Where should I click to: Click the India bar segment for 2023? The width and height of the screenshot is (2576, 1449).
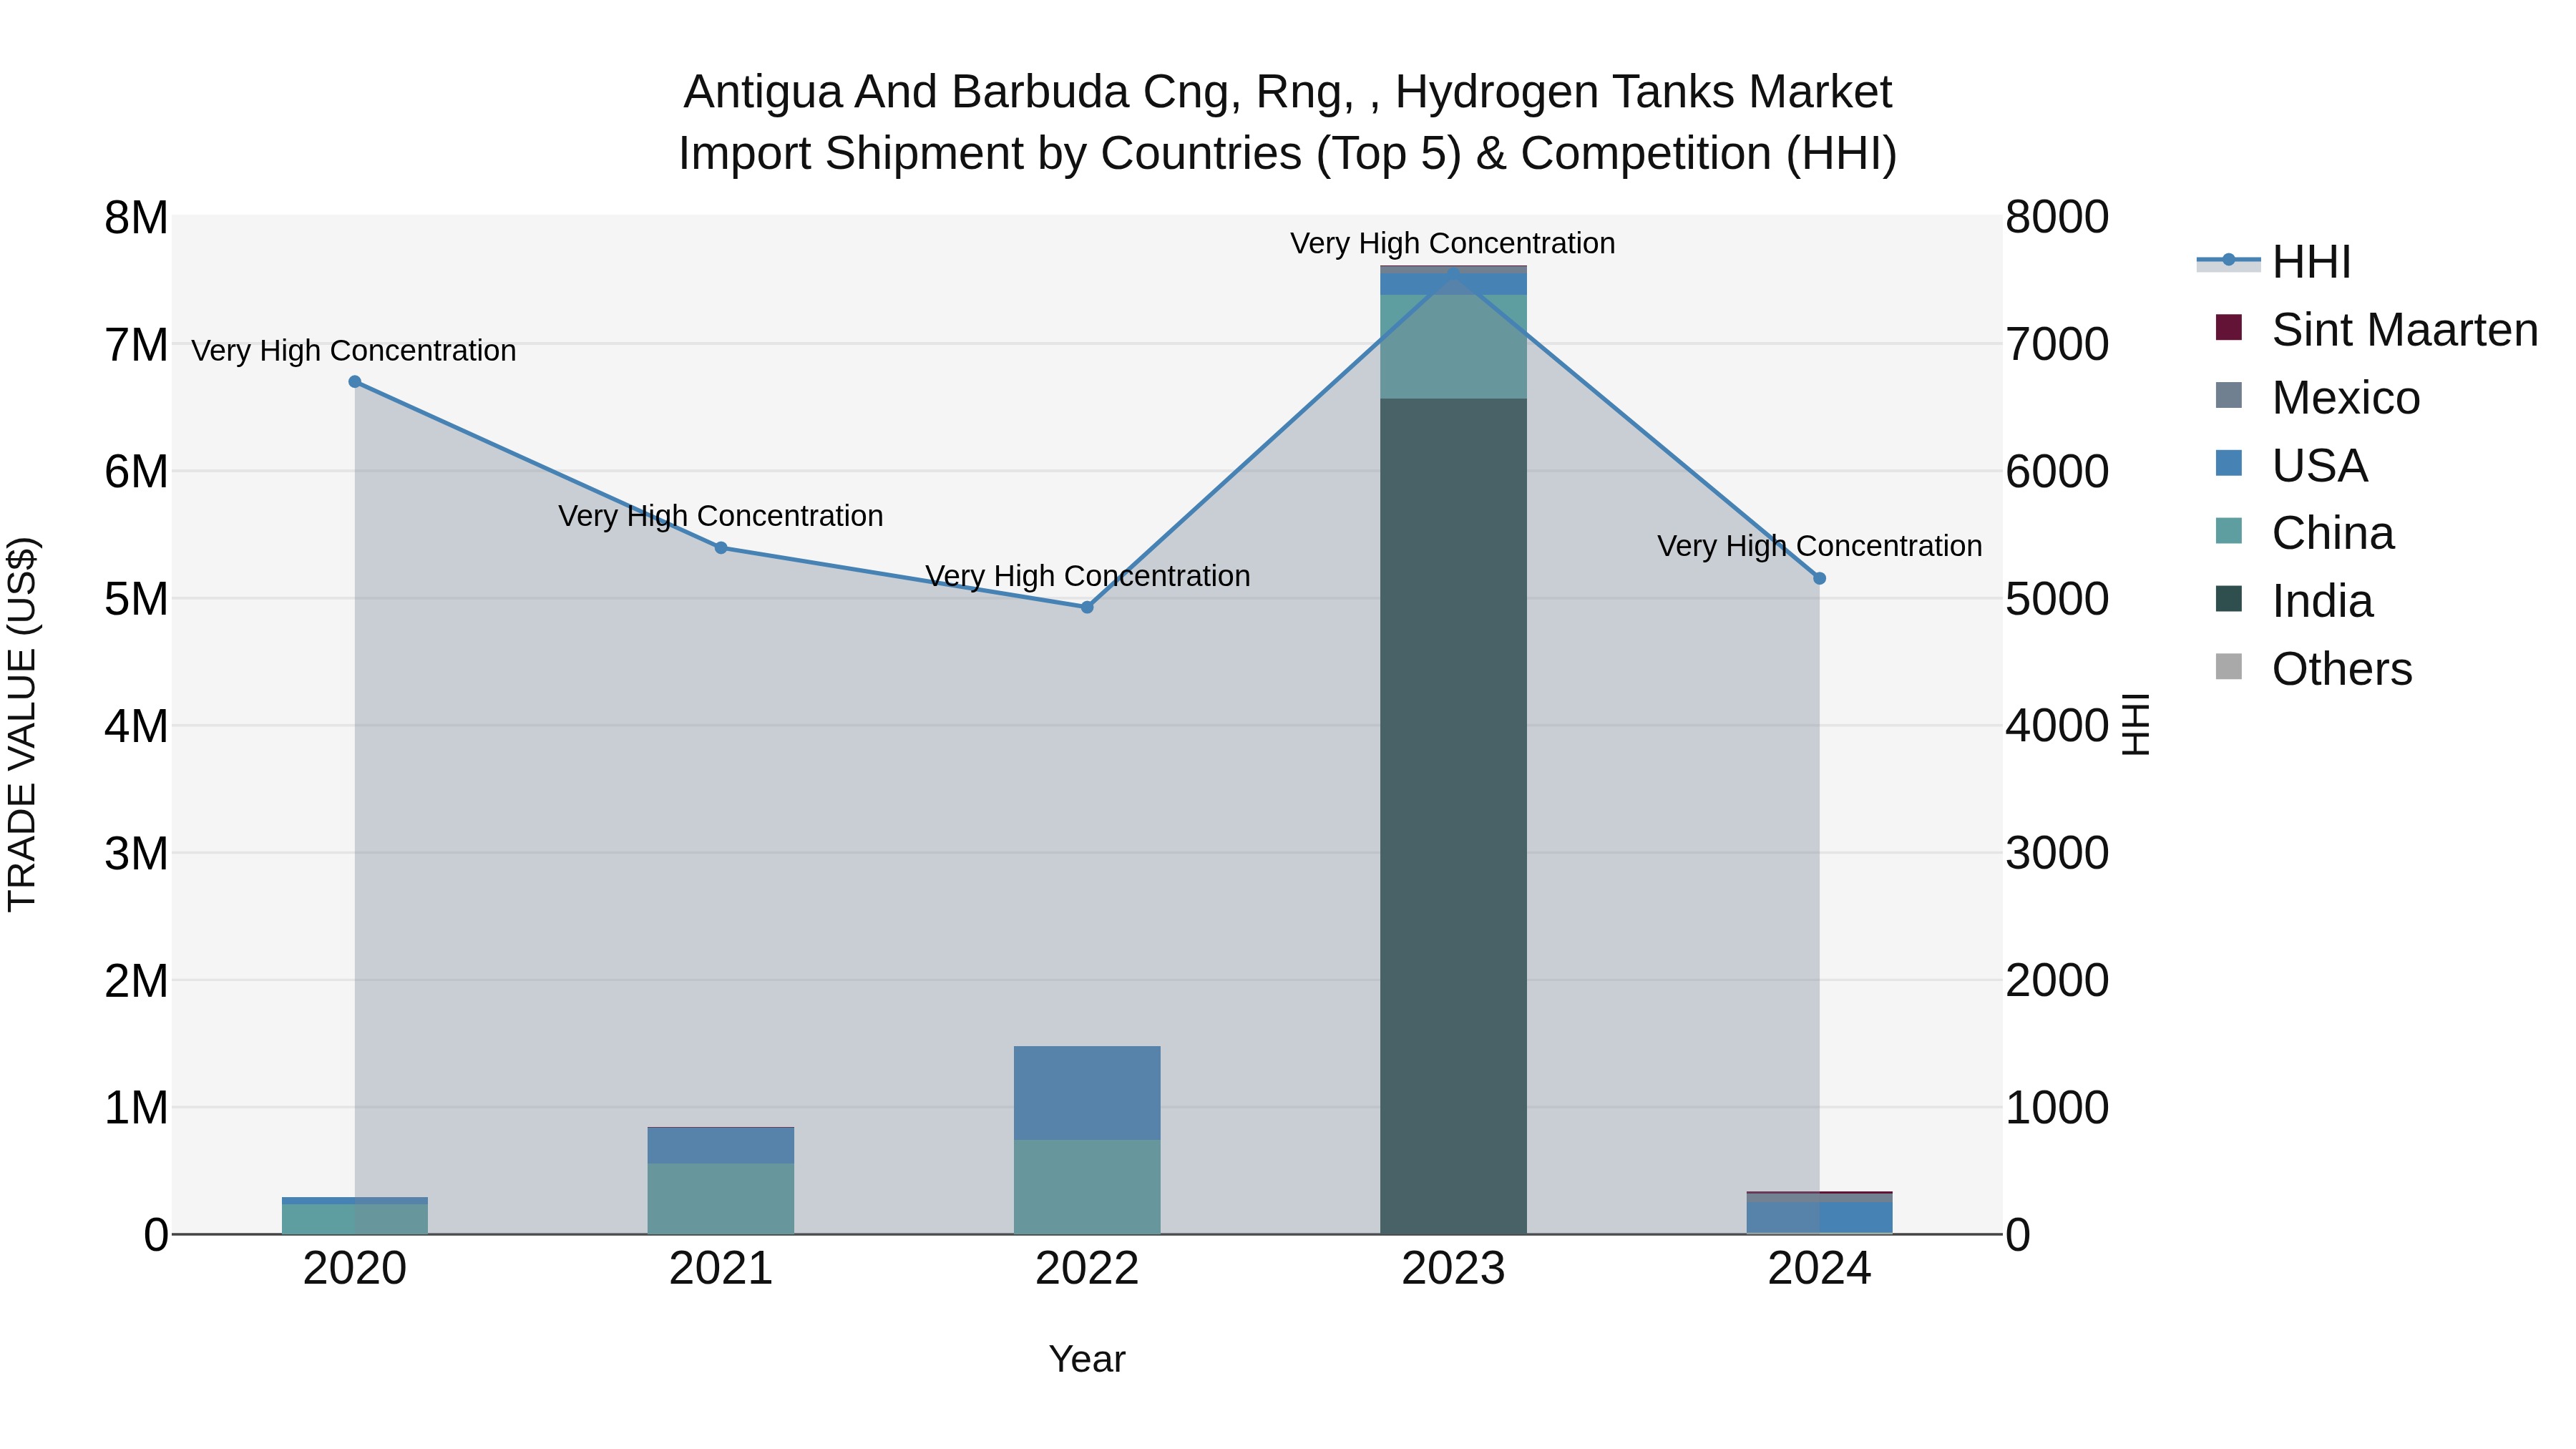coord(1453,815)
